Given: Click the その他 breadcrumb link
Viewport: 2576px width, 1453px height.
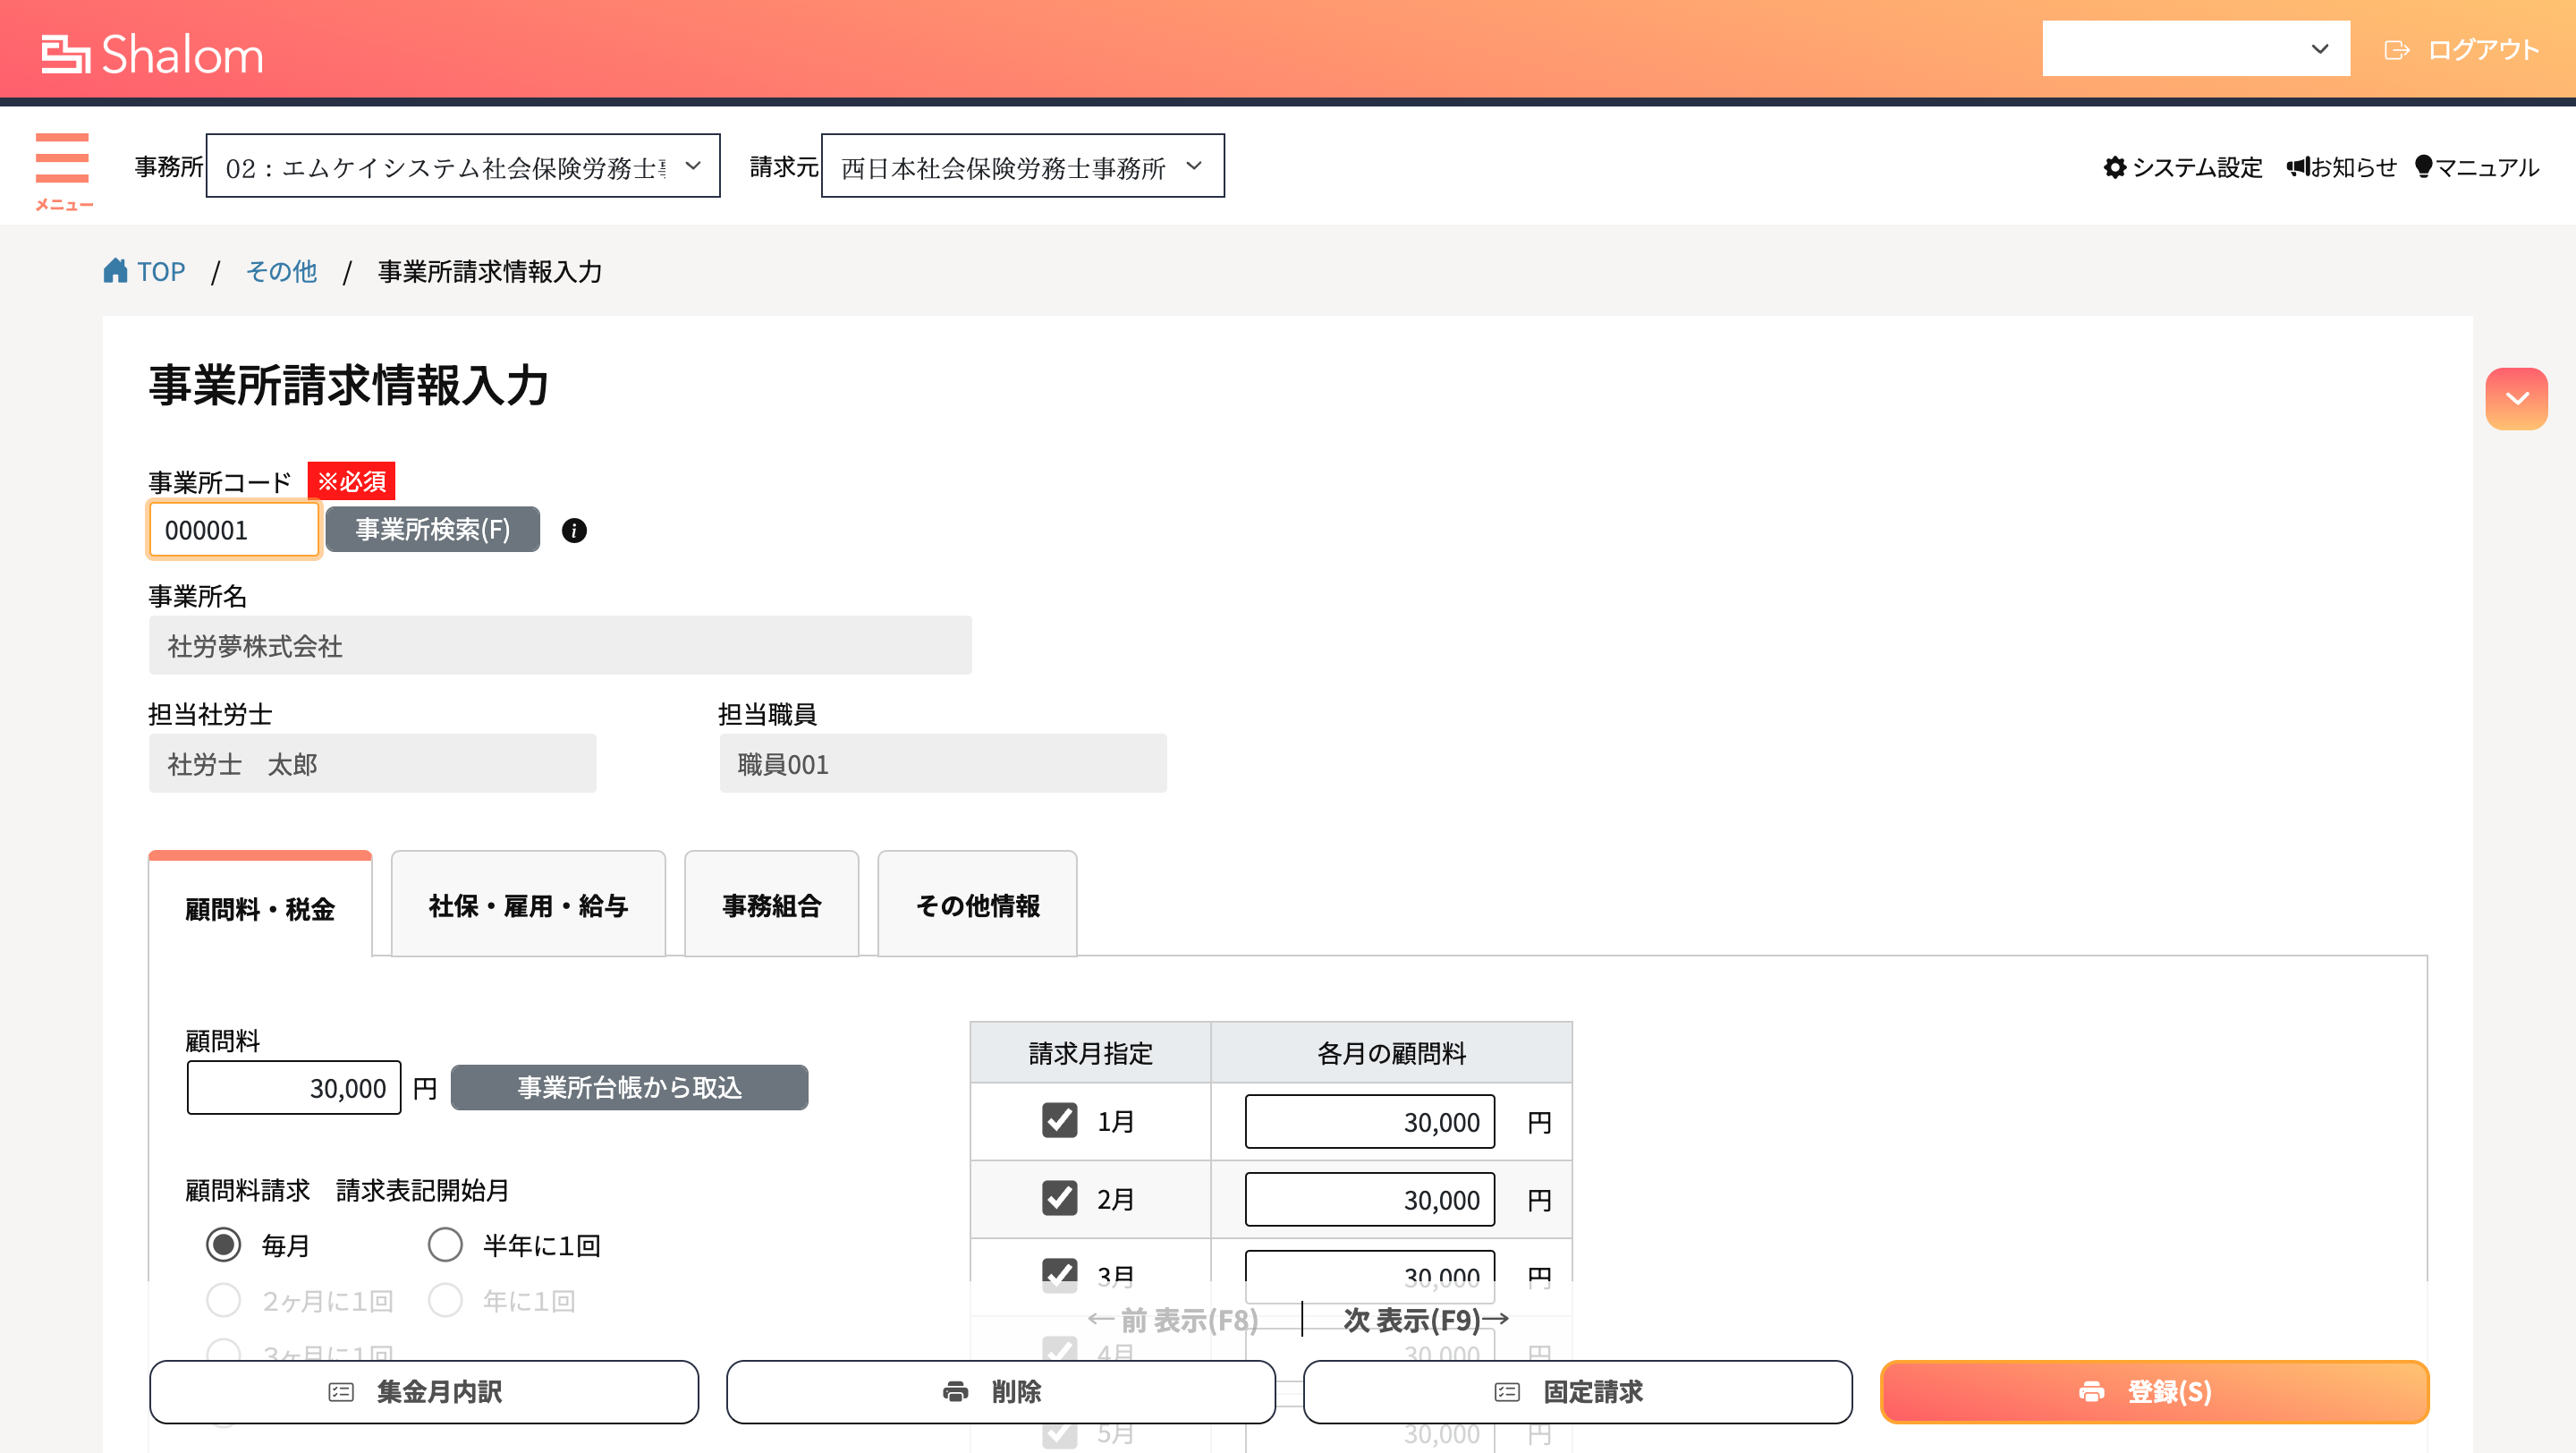Looking at the screenshot, I should pyautogui.click(x=281, y=271).
